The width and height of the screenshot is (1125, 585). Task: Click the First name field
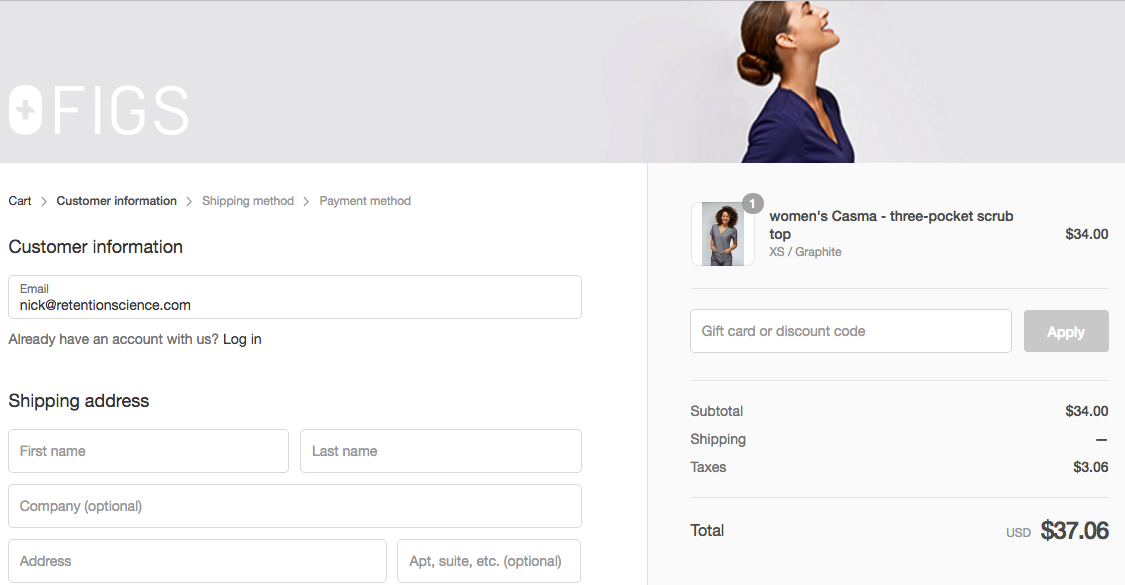(149, 451)
